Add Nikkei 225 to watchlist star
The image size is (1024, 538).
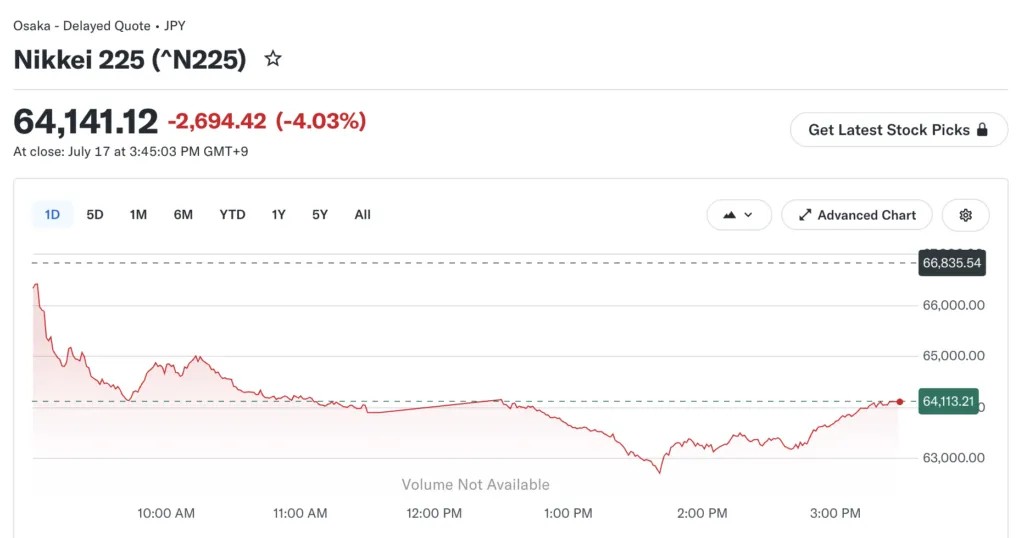(273, 59)
